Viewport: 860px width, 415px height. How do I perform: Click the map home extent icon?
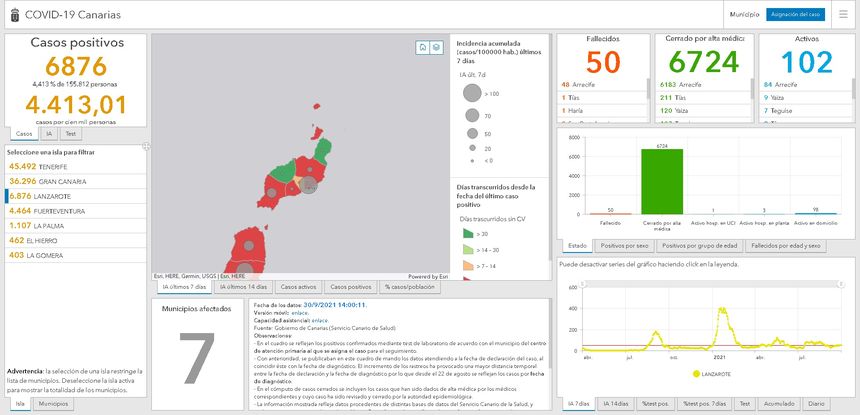pyautogui.click(x=423, y=47)
